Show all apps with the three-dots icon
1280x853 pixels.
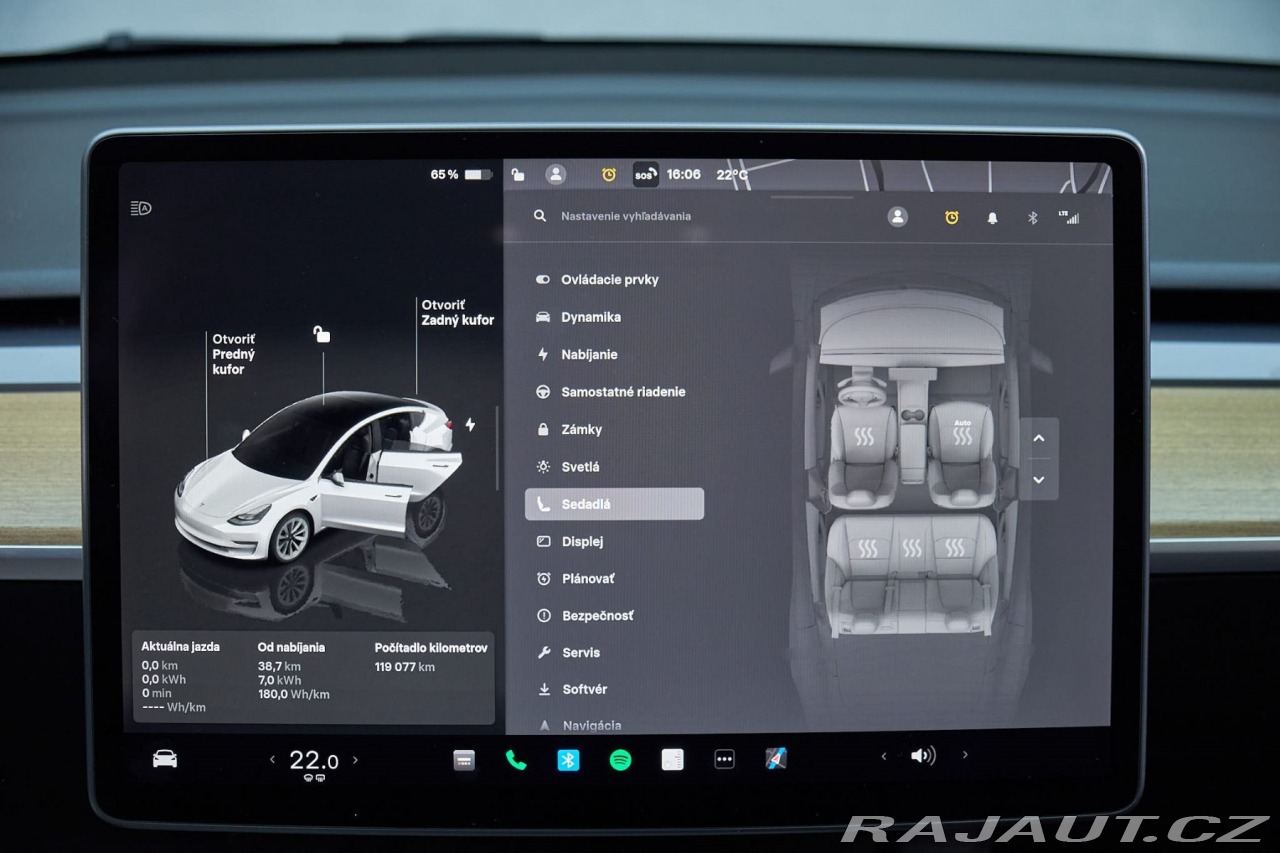724,760
